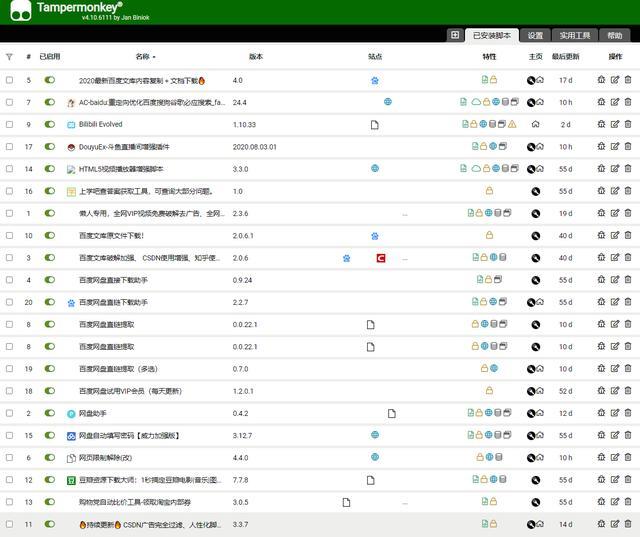The width and height of the screenshot is (640, 537).
Task: Edit script number 13
Action: [615, 501]
